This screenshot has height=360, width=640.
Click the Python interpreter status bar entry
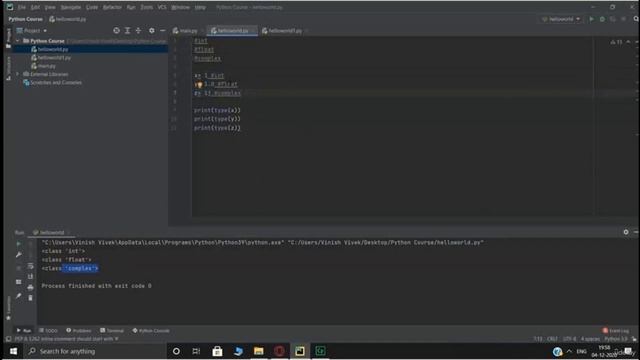click(616, 339)
